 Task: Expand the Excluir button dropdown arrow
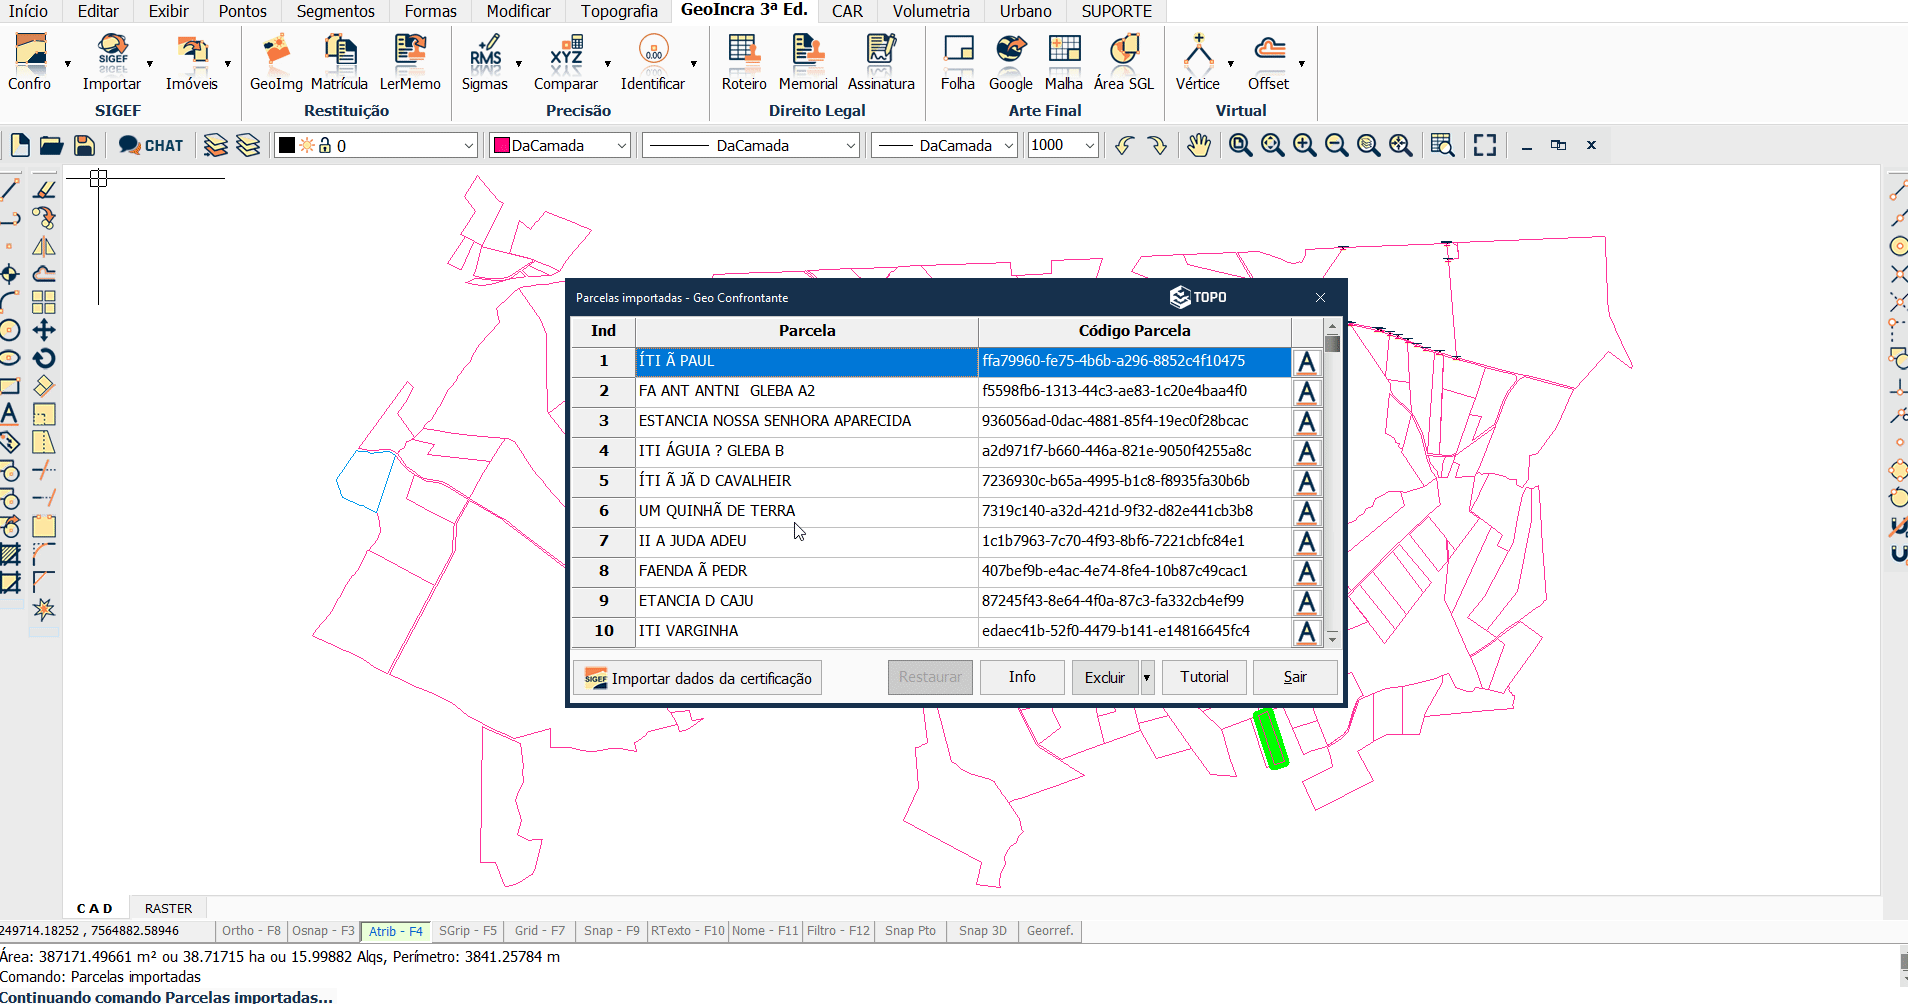[1147, 678]
